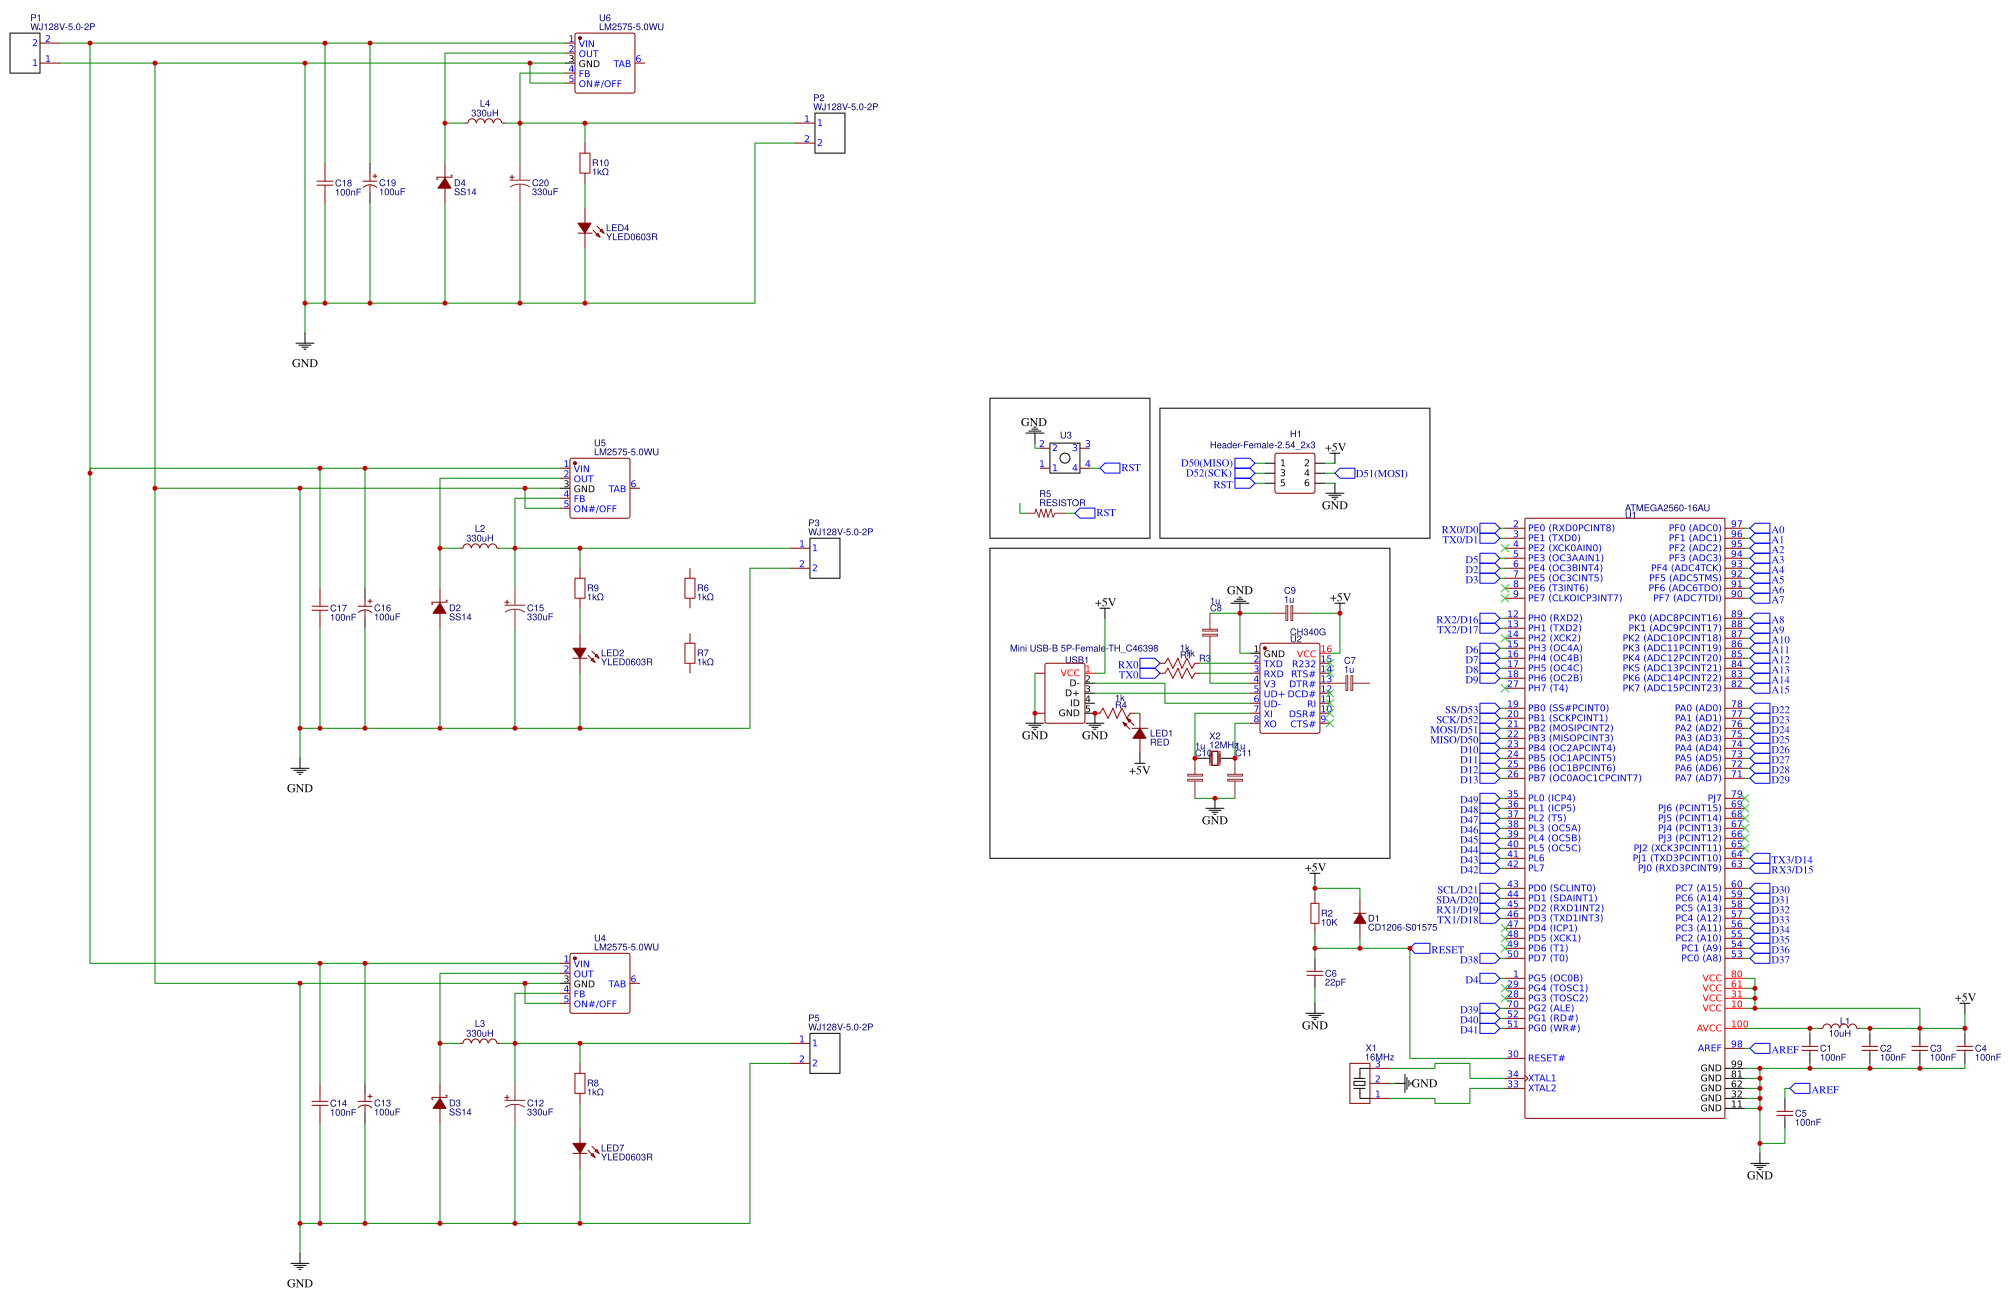
Task: Select inductor L4 330uH
Action: [x=485, y=120]
